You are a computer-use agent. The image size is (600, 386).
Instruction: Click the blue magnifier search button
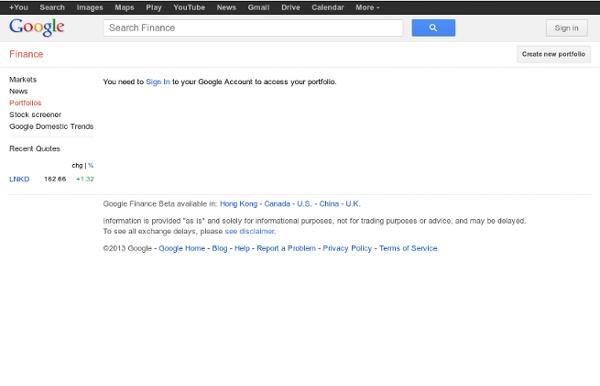pyautogui.click(x=433, y=28)
